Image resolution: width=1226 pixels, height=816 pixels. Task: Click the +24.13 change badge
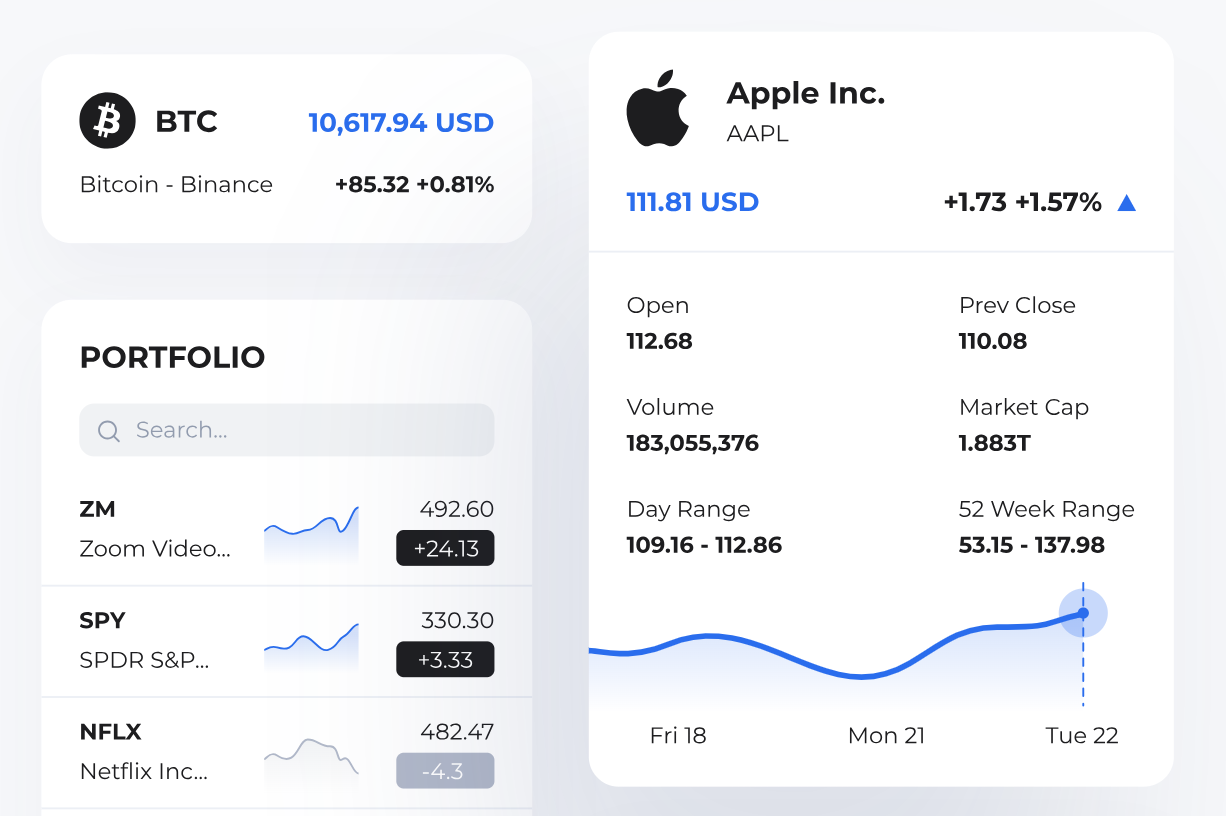point(445,549)
